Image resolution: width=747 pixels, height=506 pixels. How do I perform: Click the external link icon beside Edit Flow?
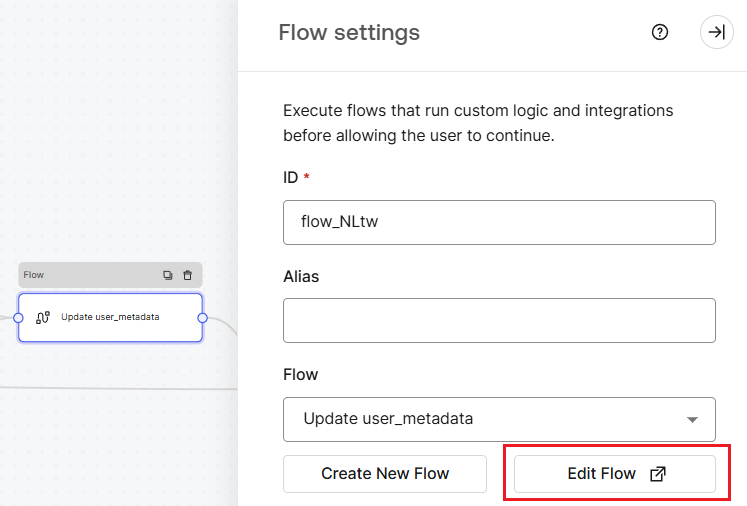(x=658, y=474)
